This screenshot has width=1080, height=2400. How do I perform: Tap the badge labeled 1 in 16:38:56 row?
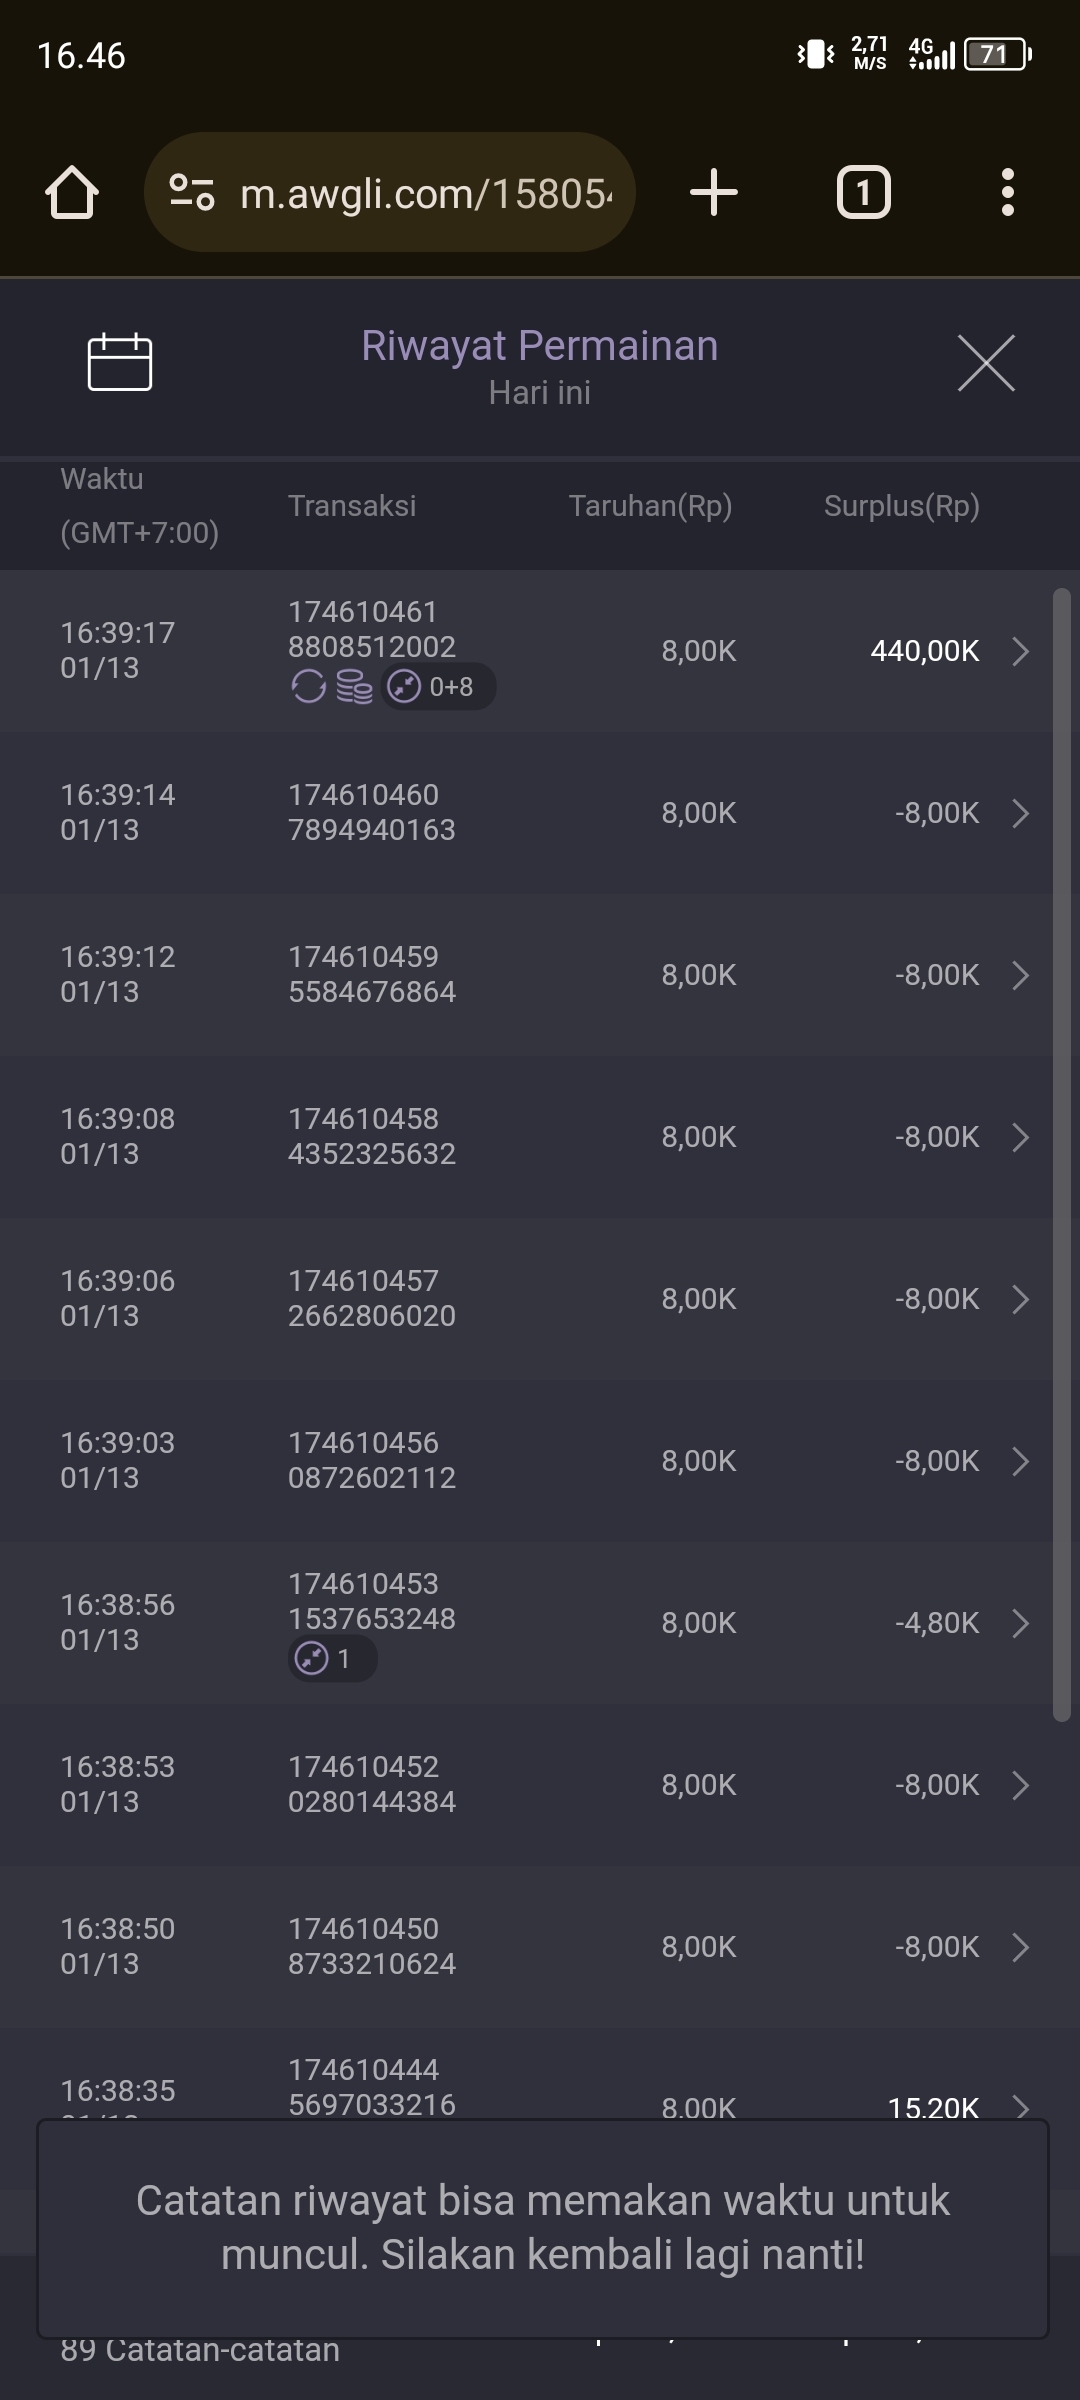tap(332, 1659)
